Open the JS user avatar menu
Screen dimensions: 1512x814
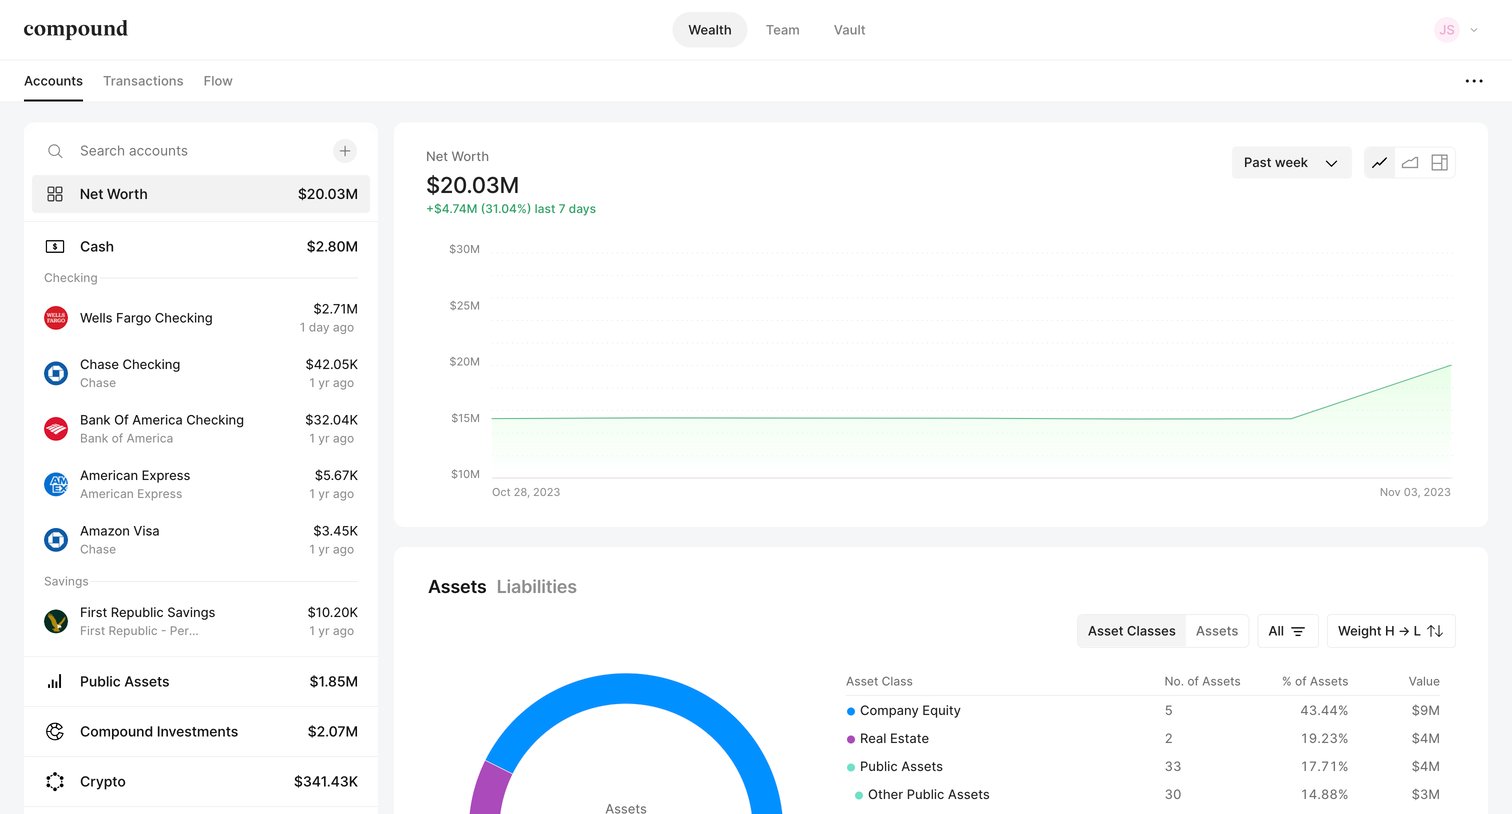(1446, 30)
